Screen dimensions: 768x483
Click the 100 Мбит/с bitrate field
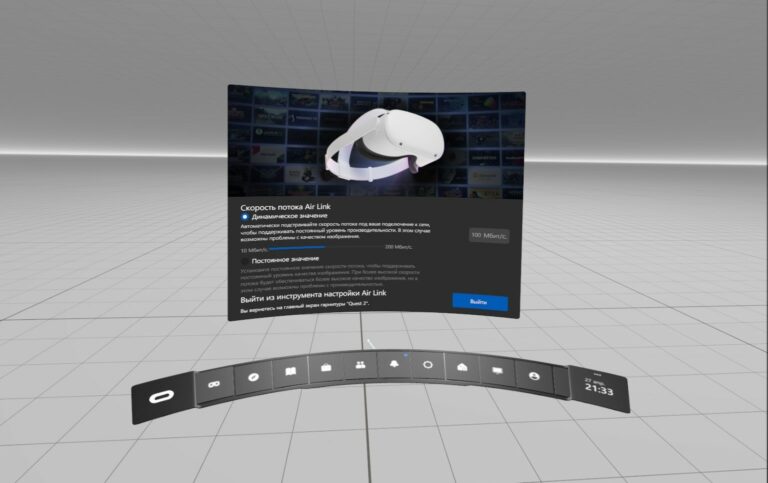point(489,236)
